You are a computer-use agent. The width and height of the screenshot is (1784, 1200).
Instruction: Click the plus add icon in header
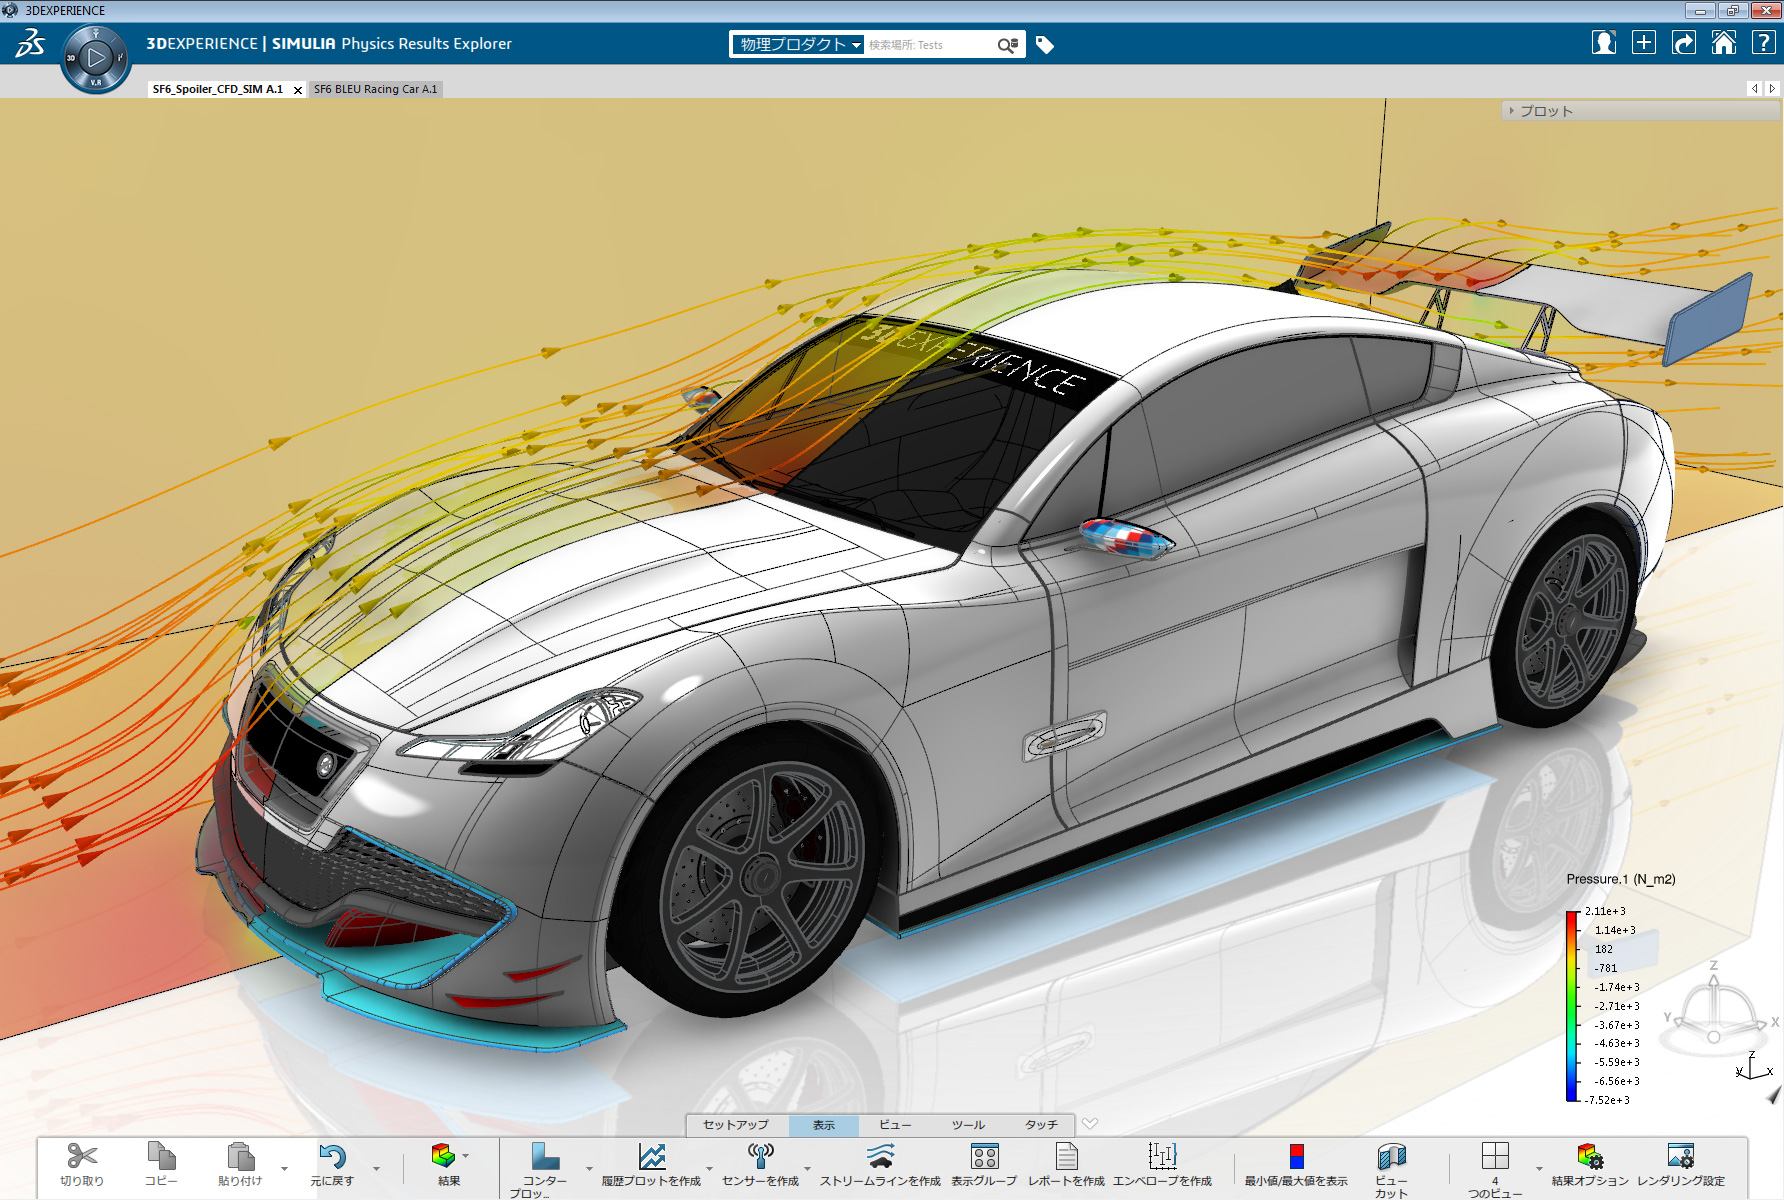pyautogui.click(x=1644, y=43)
